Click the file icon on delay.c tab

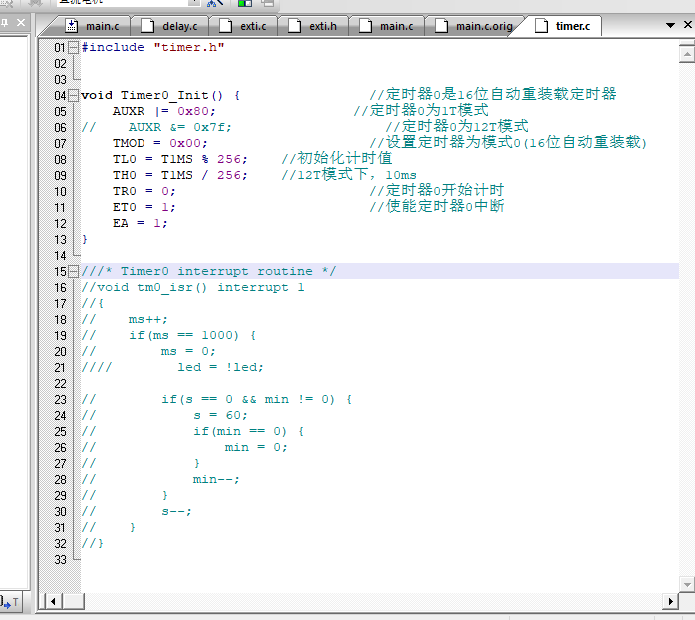pyautogui.click(x=147, y=26)
